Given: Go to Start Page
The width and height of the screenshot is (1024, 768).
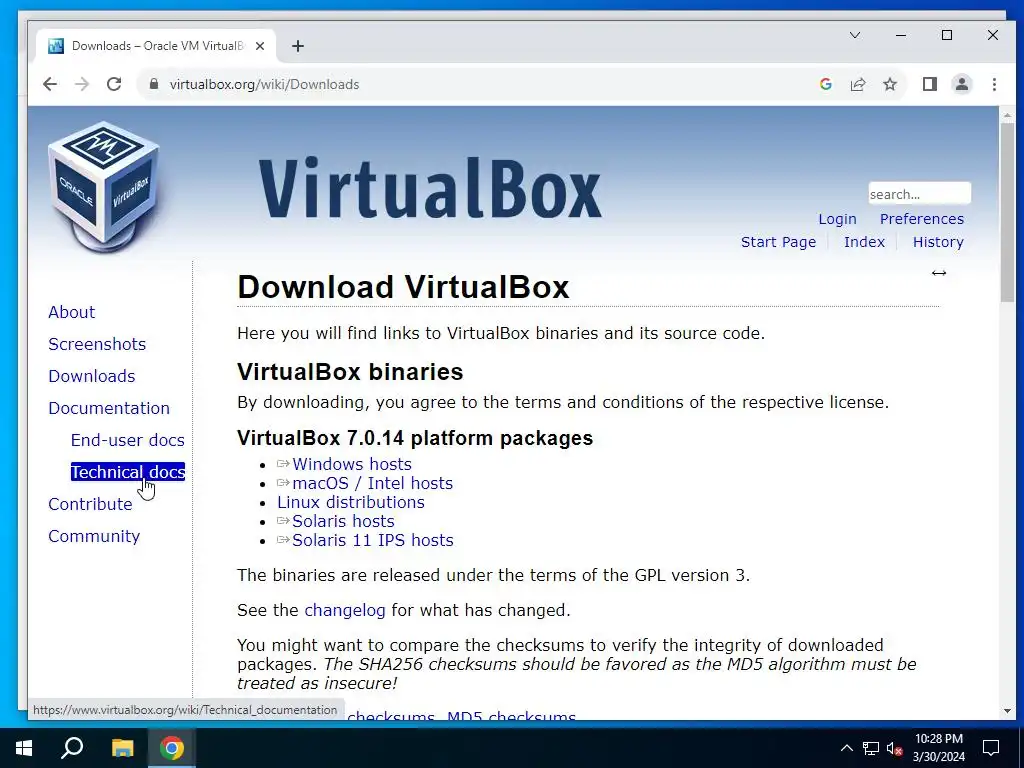Looking at the screenshot, I should pos(778,242).
